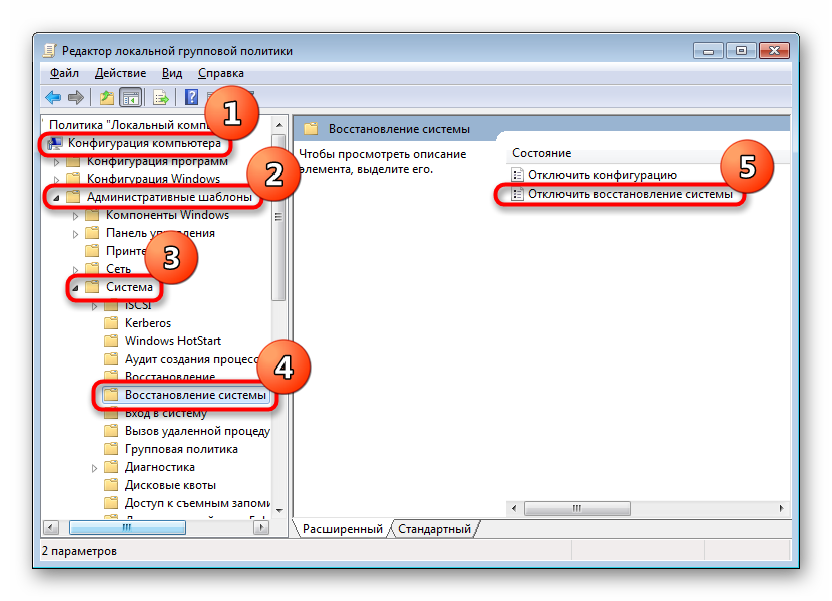Click the Back arrow toolbar icon

pyautogui.click(x=53, y=97)
